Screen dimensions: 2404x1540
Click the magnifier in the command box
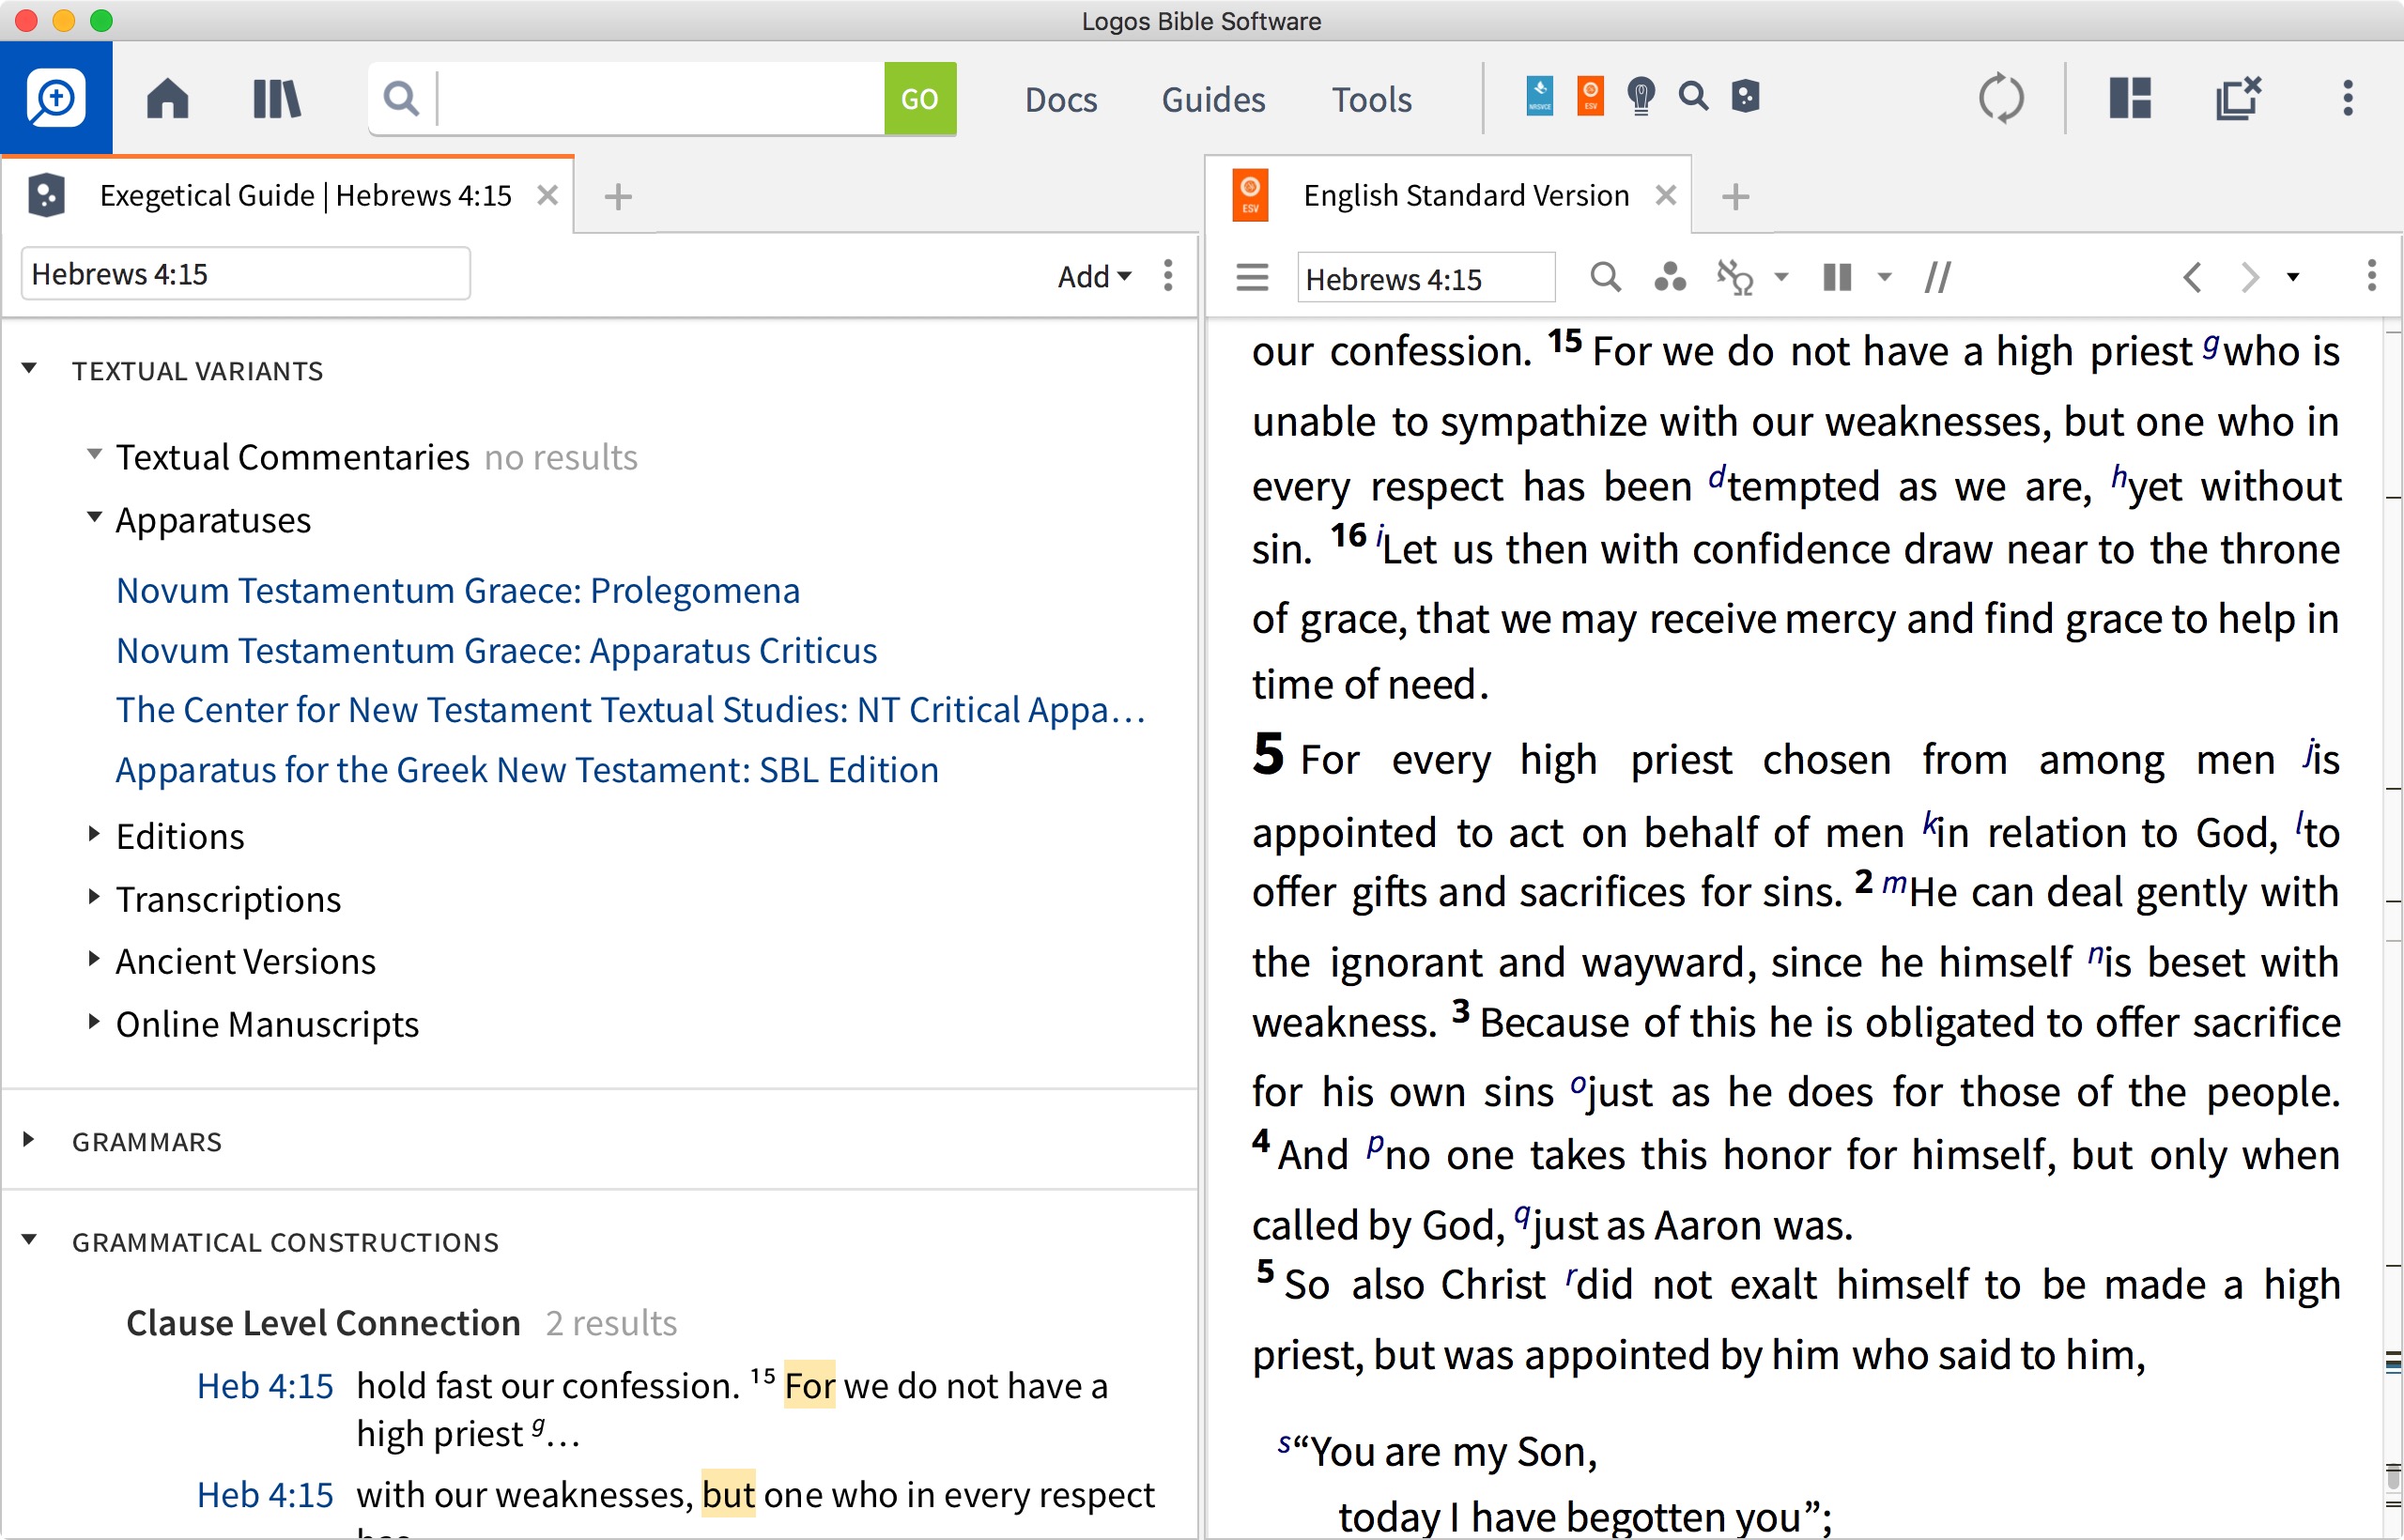401,98
